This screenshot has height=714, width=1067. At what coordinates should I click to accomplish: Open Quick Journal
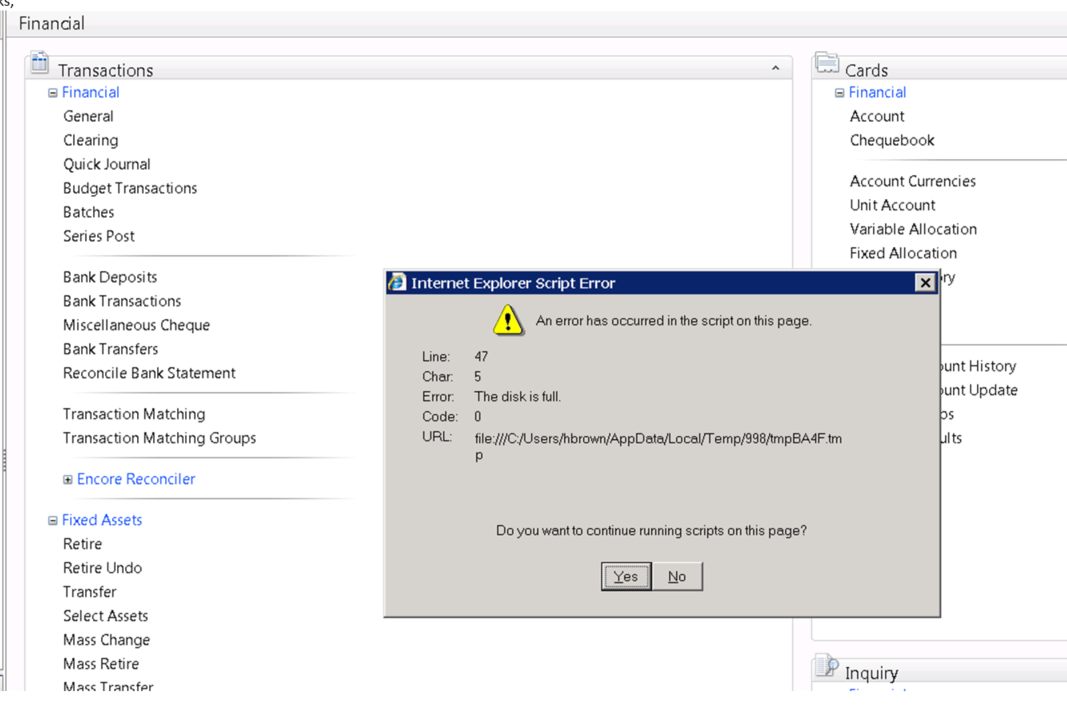coord(107,164)
